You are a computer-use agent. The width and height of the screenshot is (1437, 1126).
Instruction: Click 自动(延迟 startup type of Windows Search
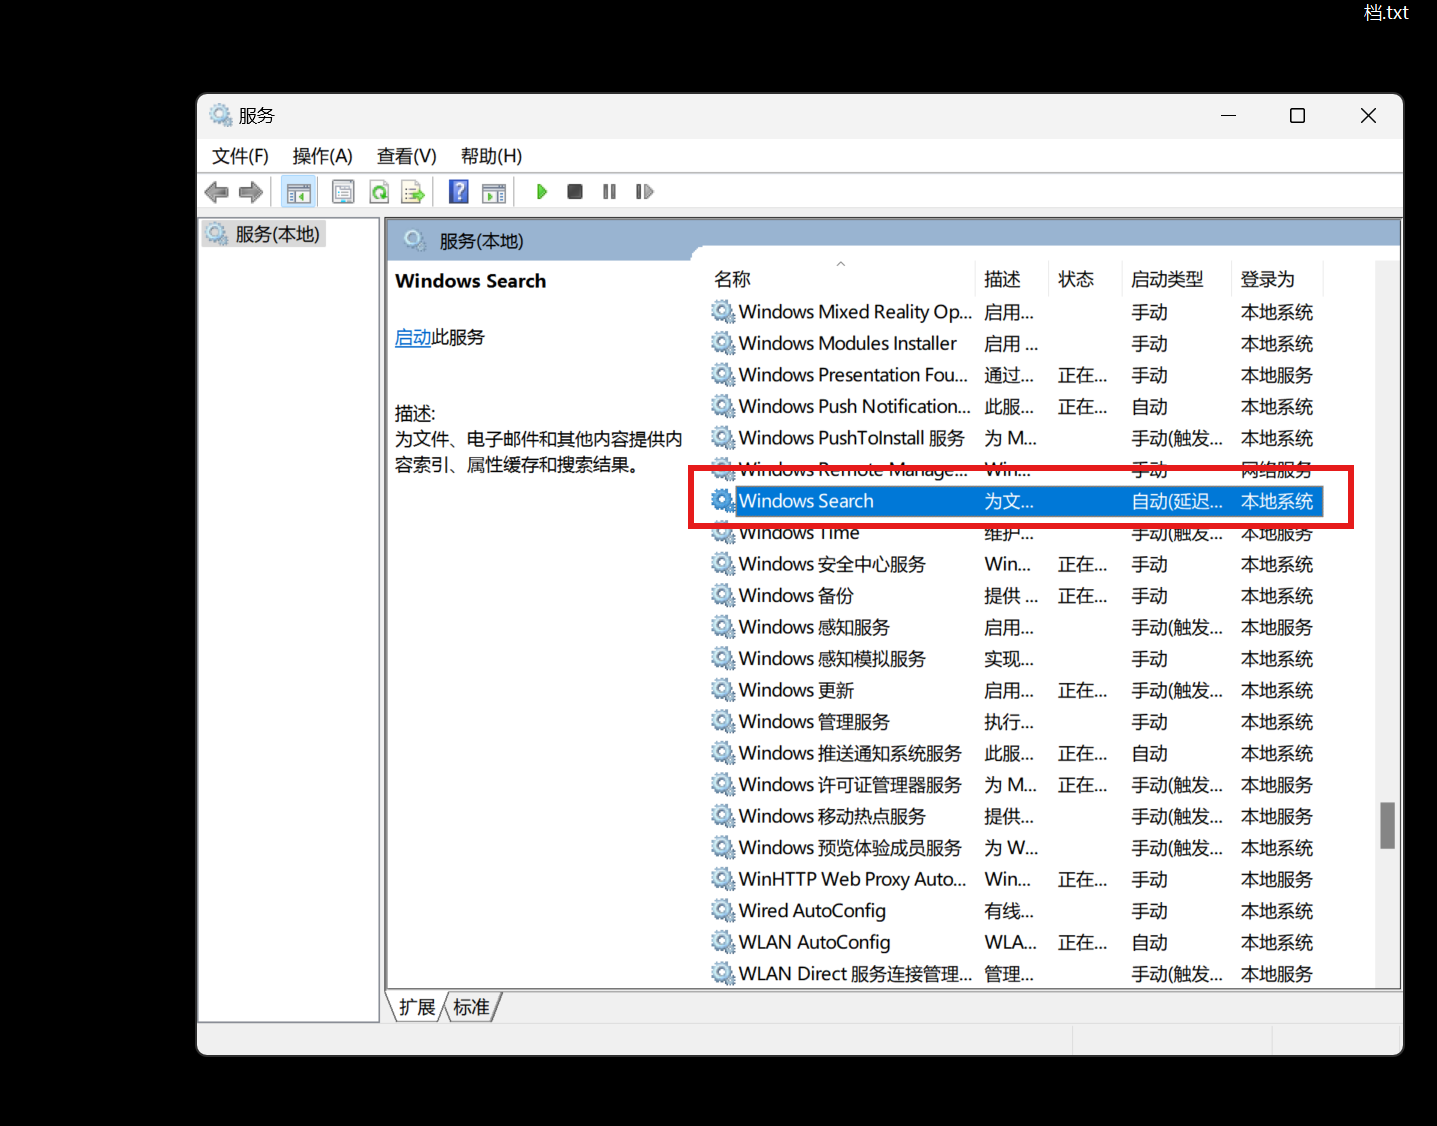click(1177, 501)
